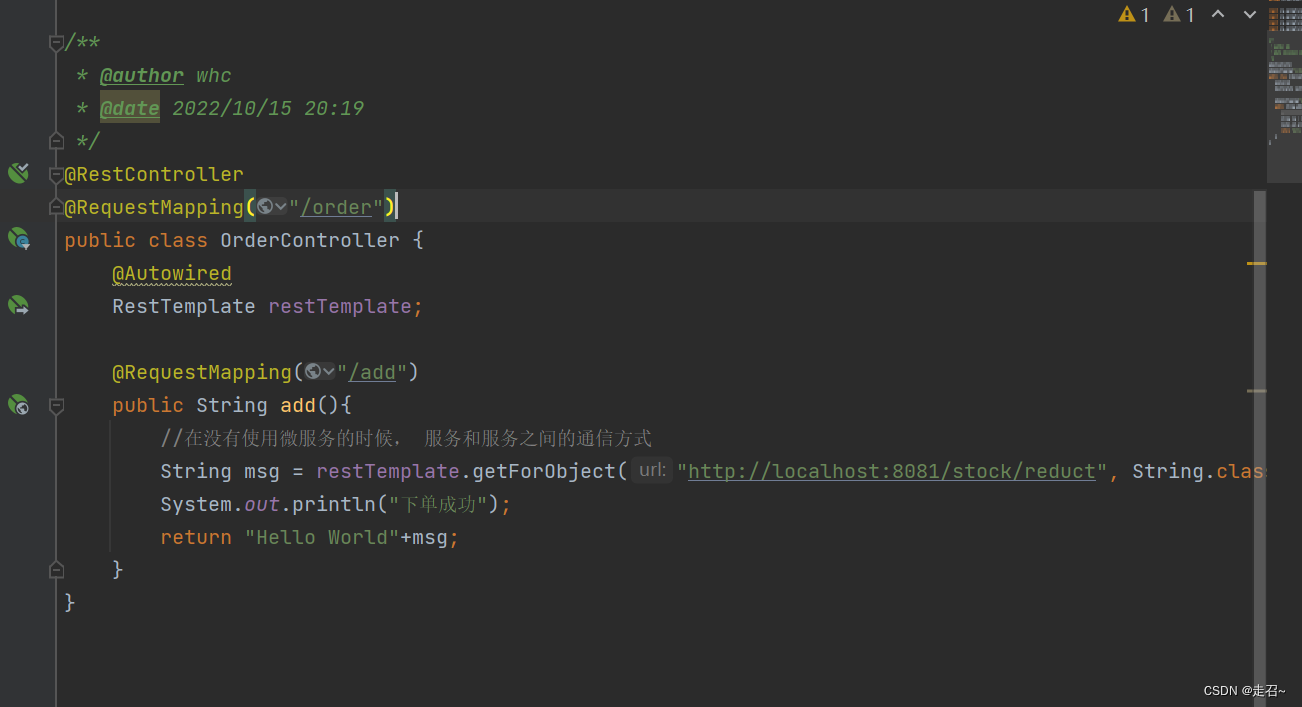Screen dimensions: 1302x707
Task: Click the "/order" mapping path link
Action: click(336, 207)
